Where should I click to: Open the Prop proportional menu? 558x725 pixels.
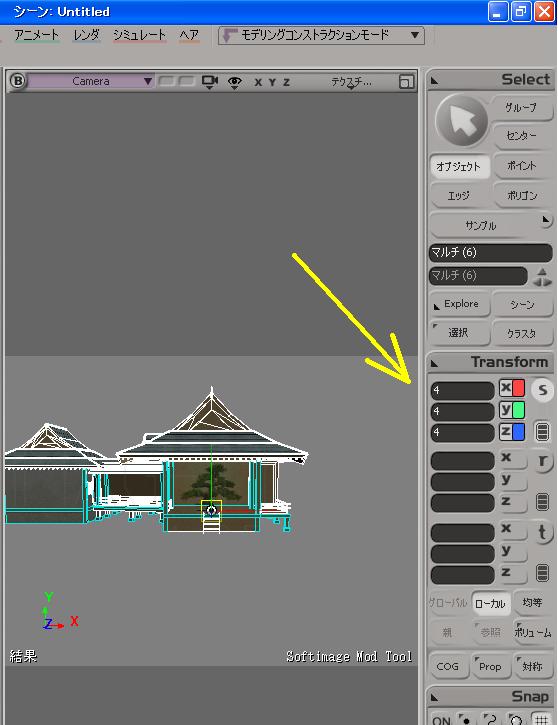(x=490, y=667)
